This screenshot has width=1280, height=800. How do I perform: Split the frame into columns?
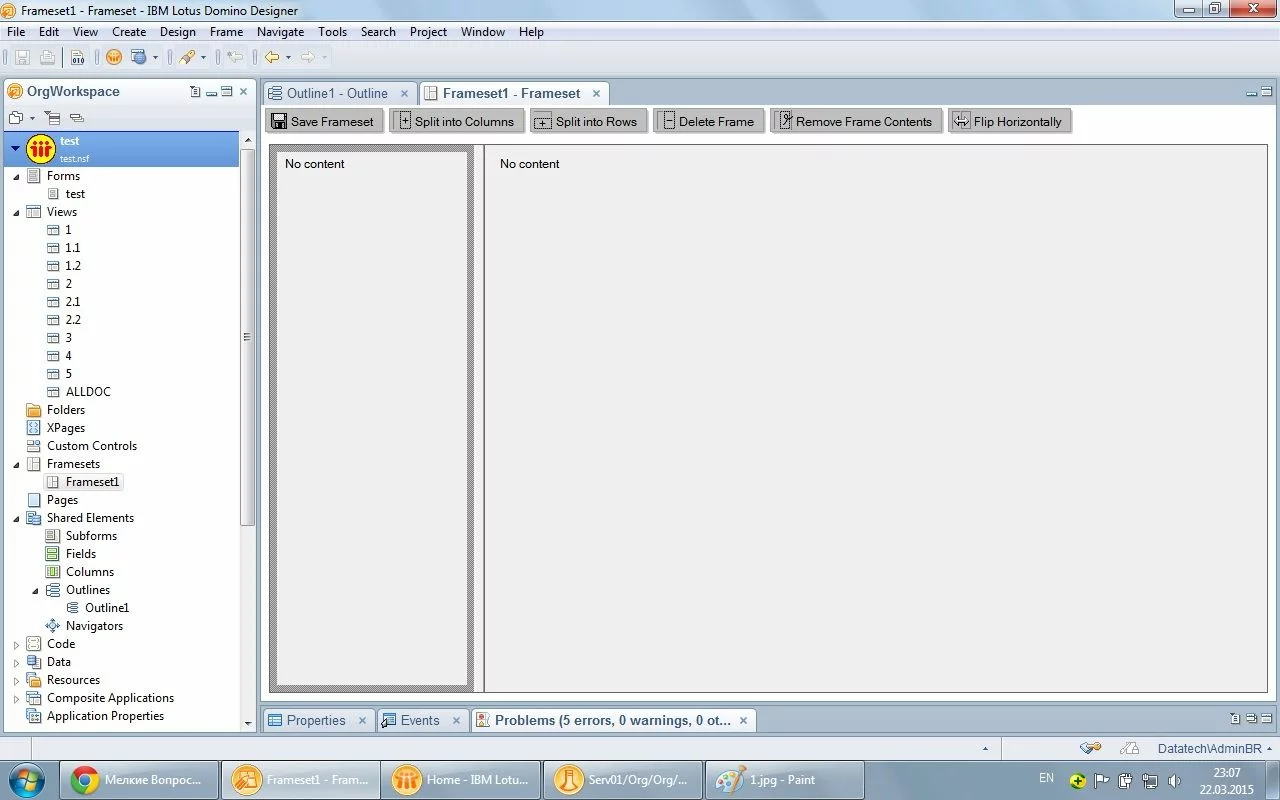457,121
